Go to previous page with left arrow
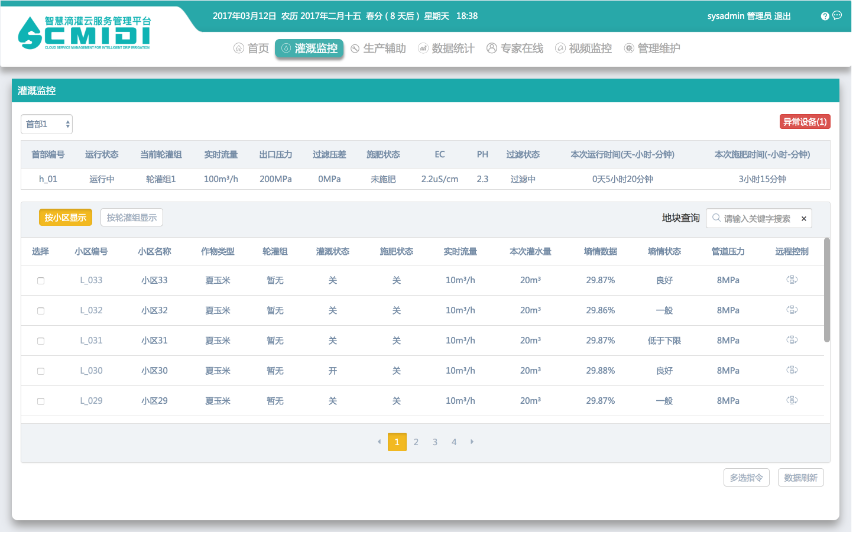 (379, 441)
